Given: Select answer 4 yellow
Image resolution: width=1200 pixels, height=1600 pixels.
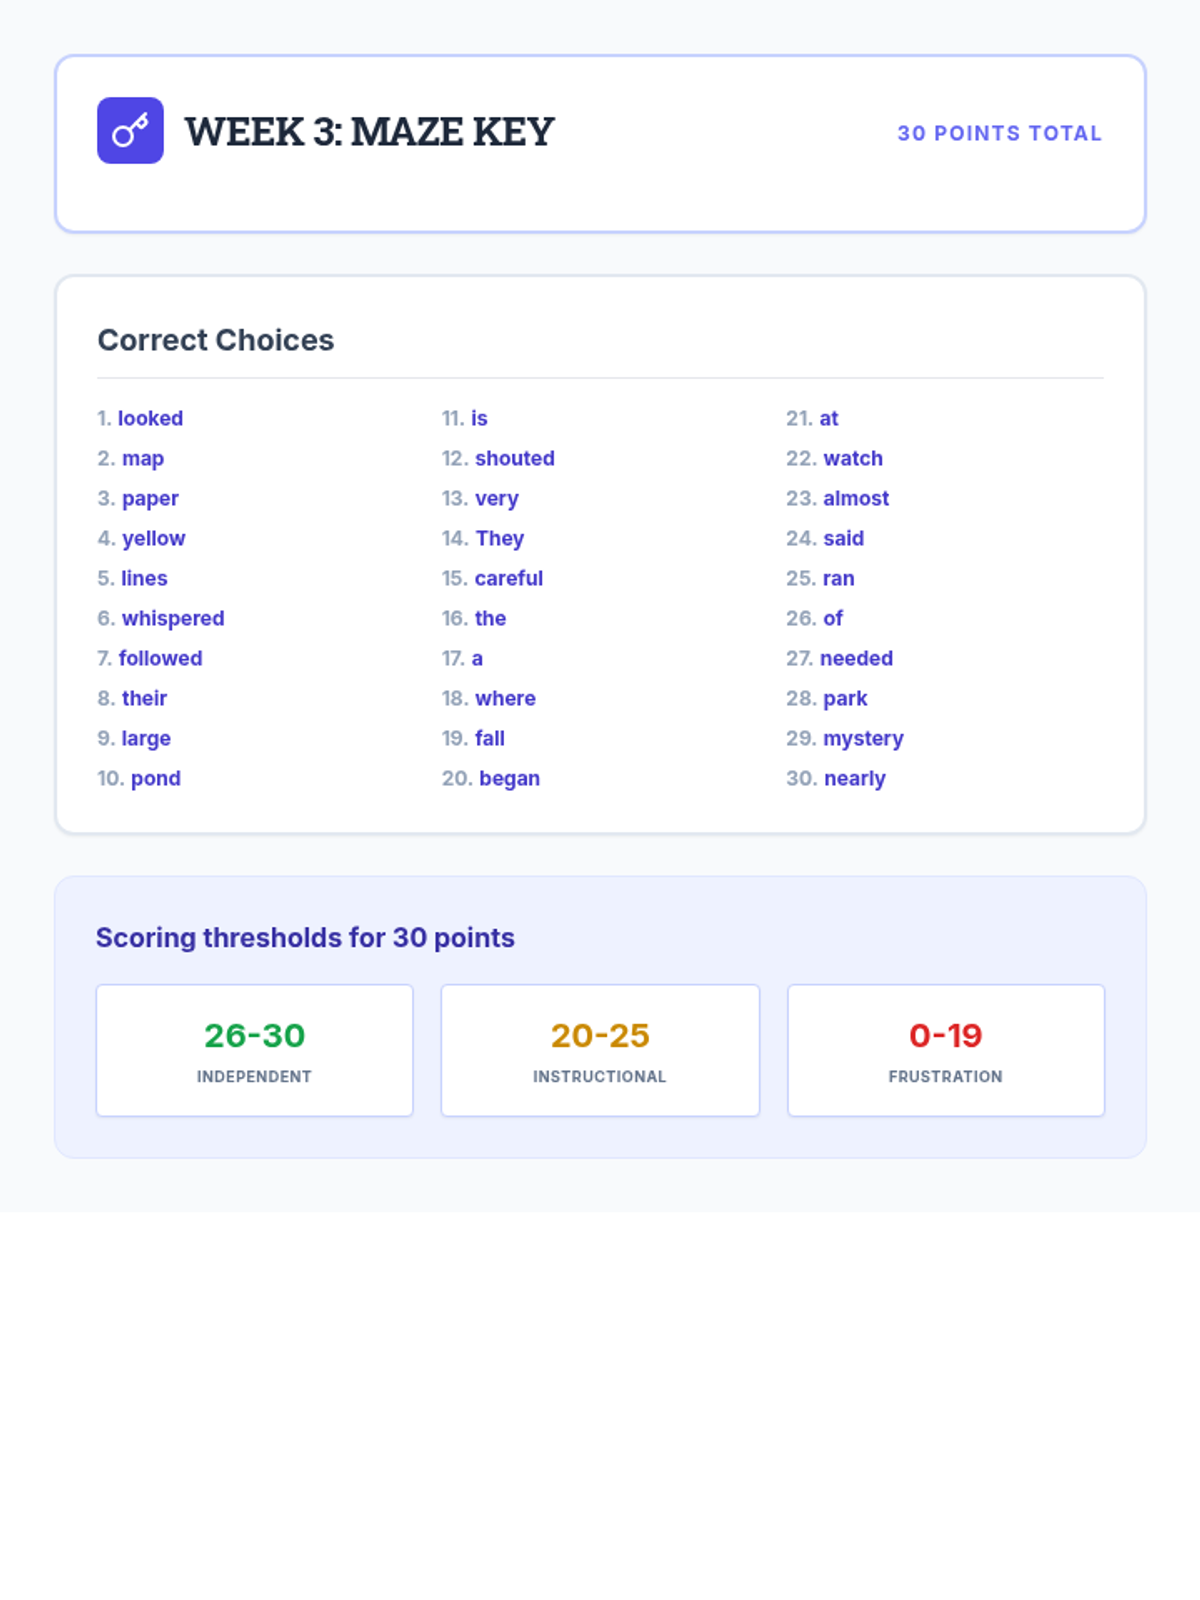Looking at the screenshot, I should [x=142, y=538].
